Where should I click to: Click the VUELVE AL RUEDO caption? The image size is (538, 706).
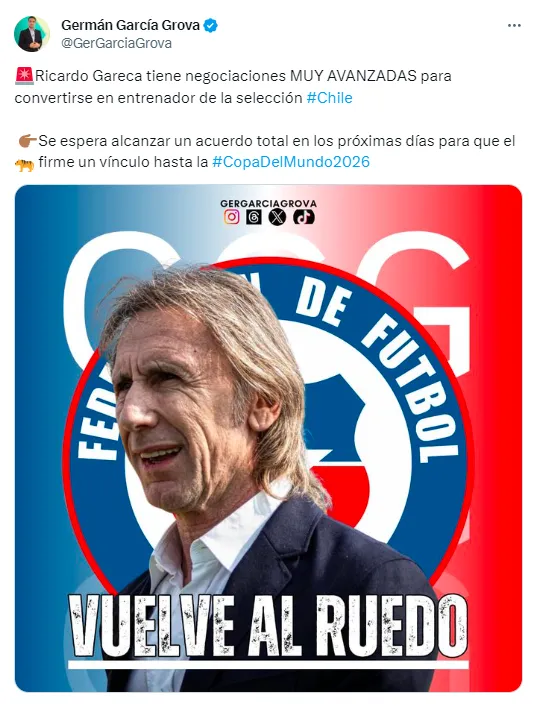pyautogui.click(x=268, y=627)
